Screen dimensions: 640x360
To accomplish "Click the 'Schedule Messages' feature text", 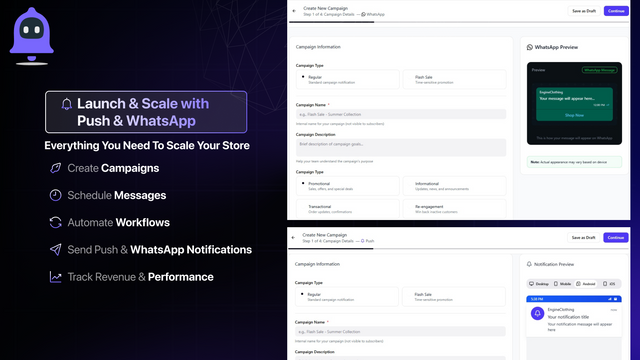I will coord(117,196).
